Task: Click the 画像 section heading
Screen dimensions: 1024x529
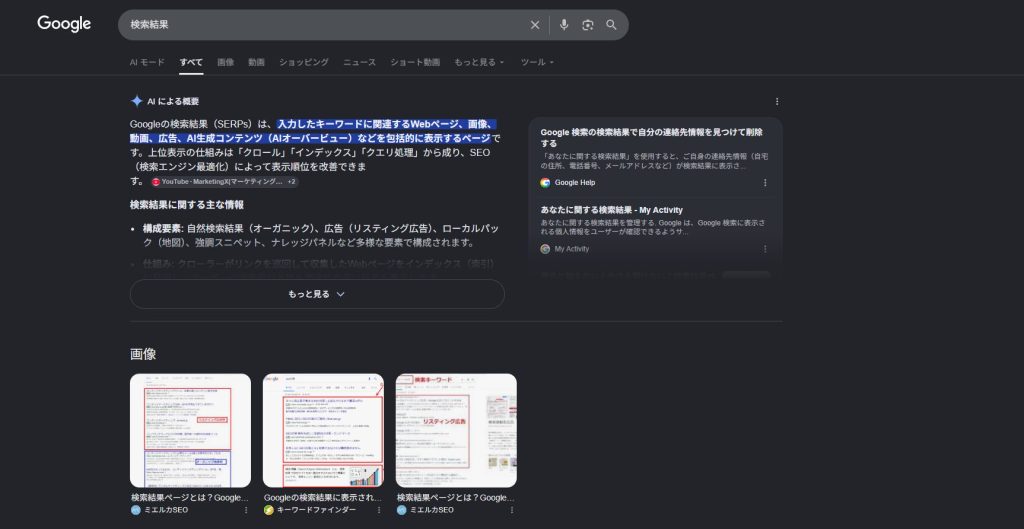Action: 143,354
